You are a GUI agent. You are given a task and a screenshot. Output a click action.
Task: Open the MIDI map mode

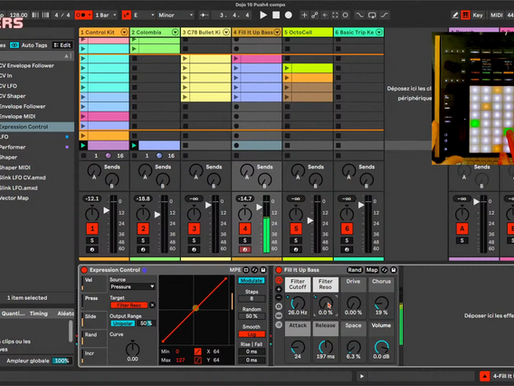click(x=496, y=15)
